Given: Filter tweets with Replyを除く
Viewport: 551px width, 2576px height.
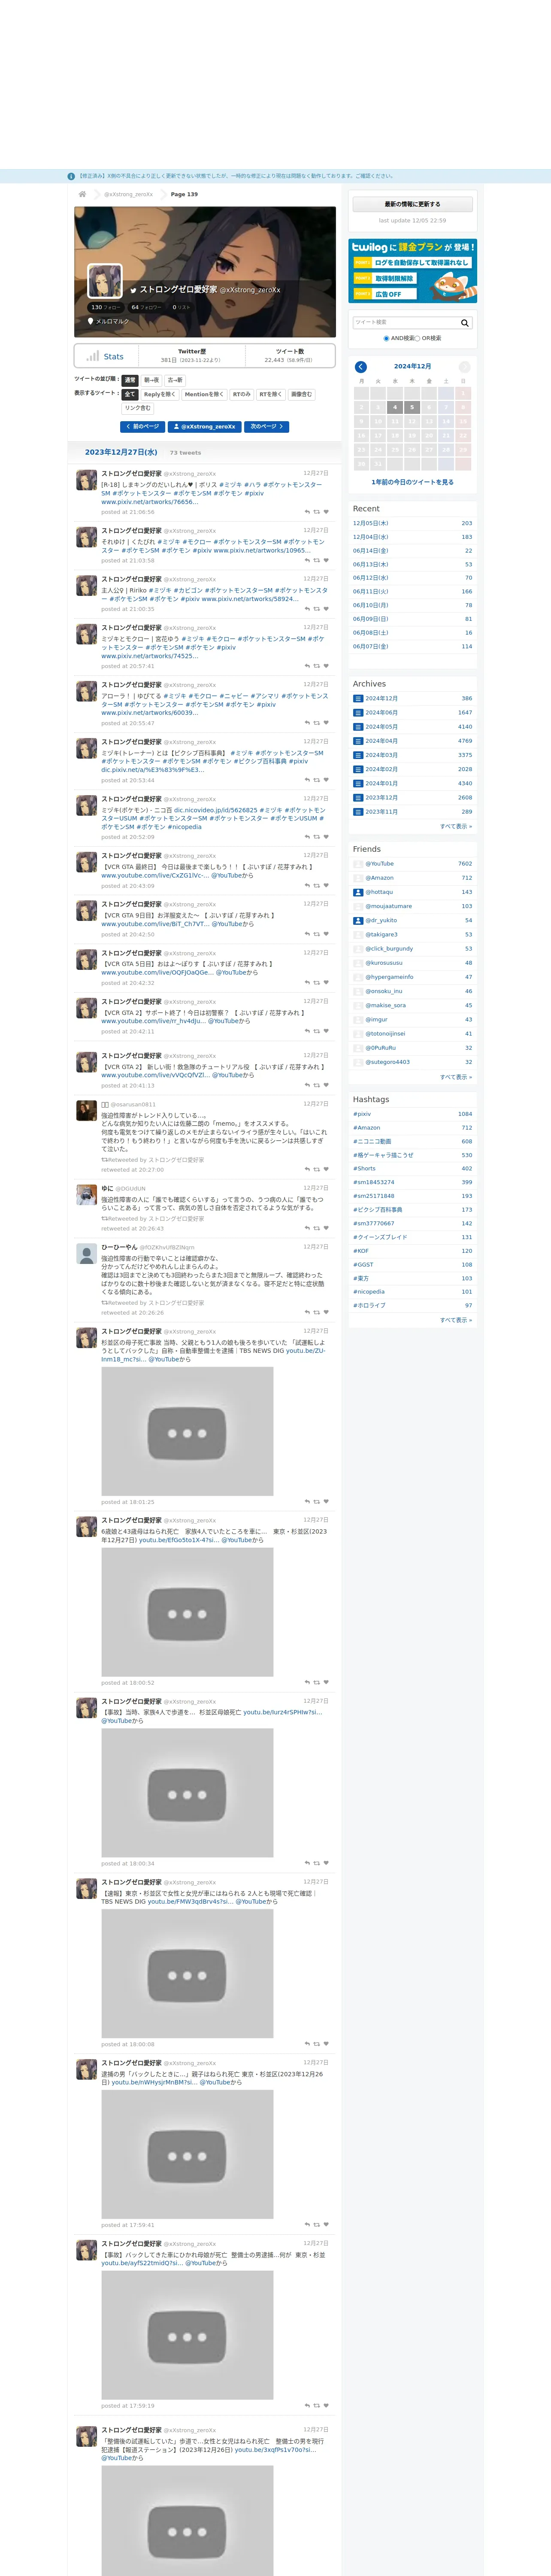Looking at the screenshot, I should 159,394.
